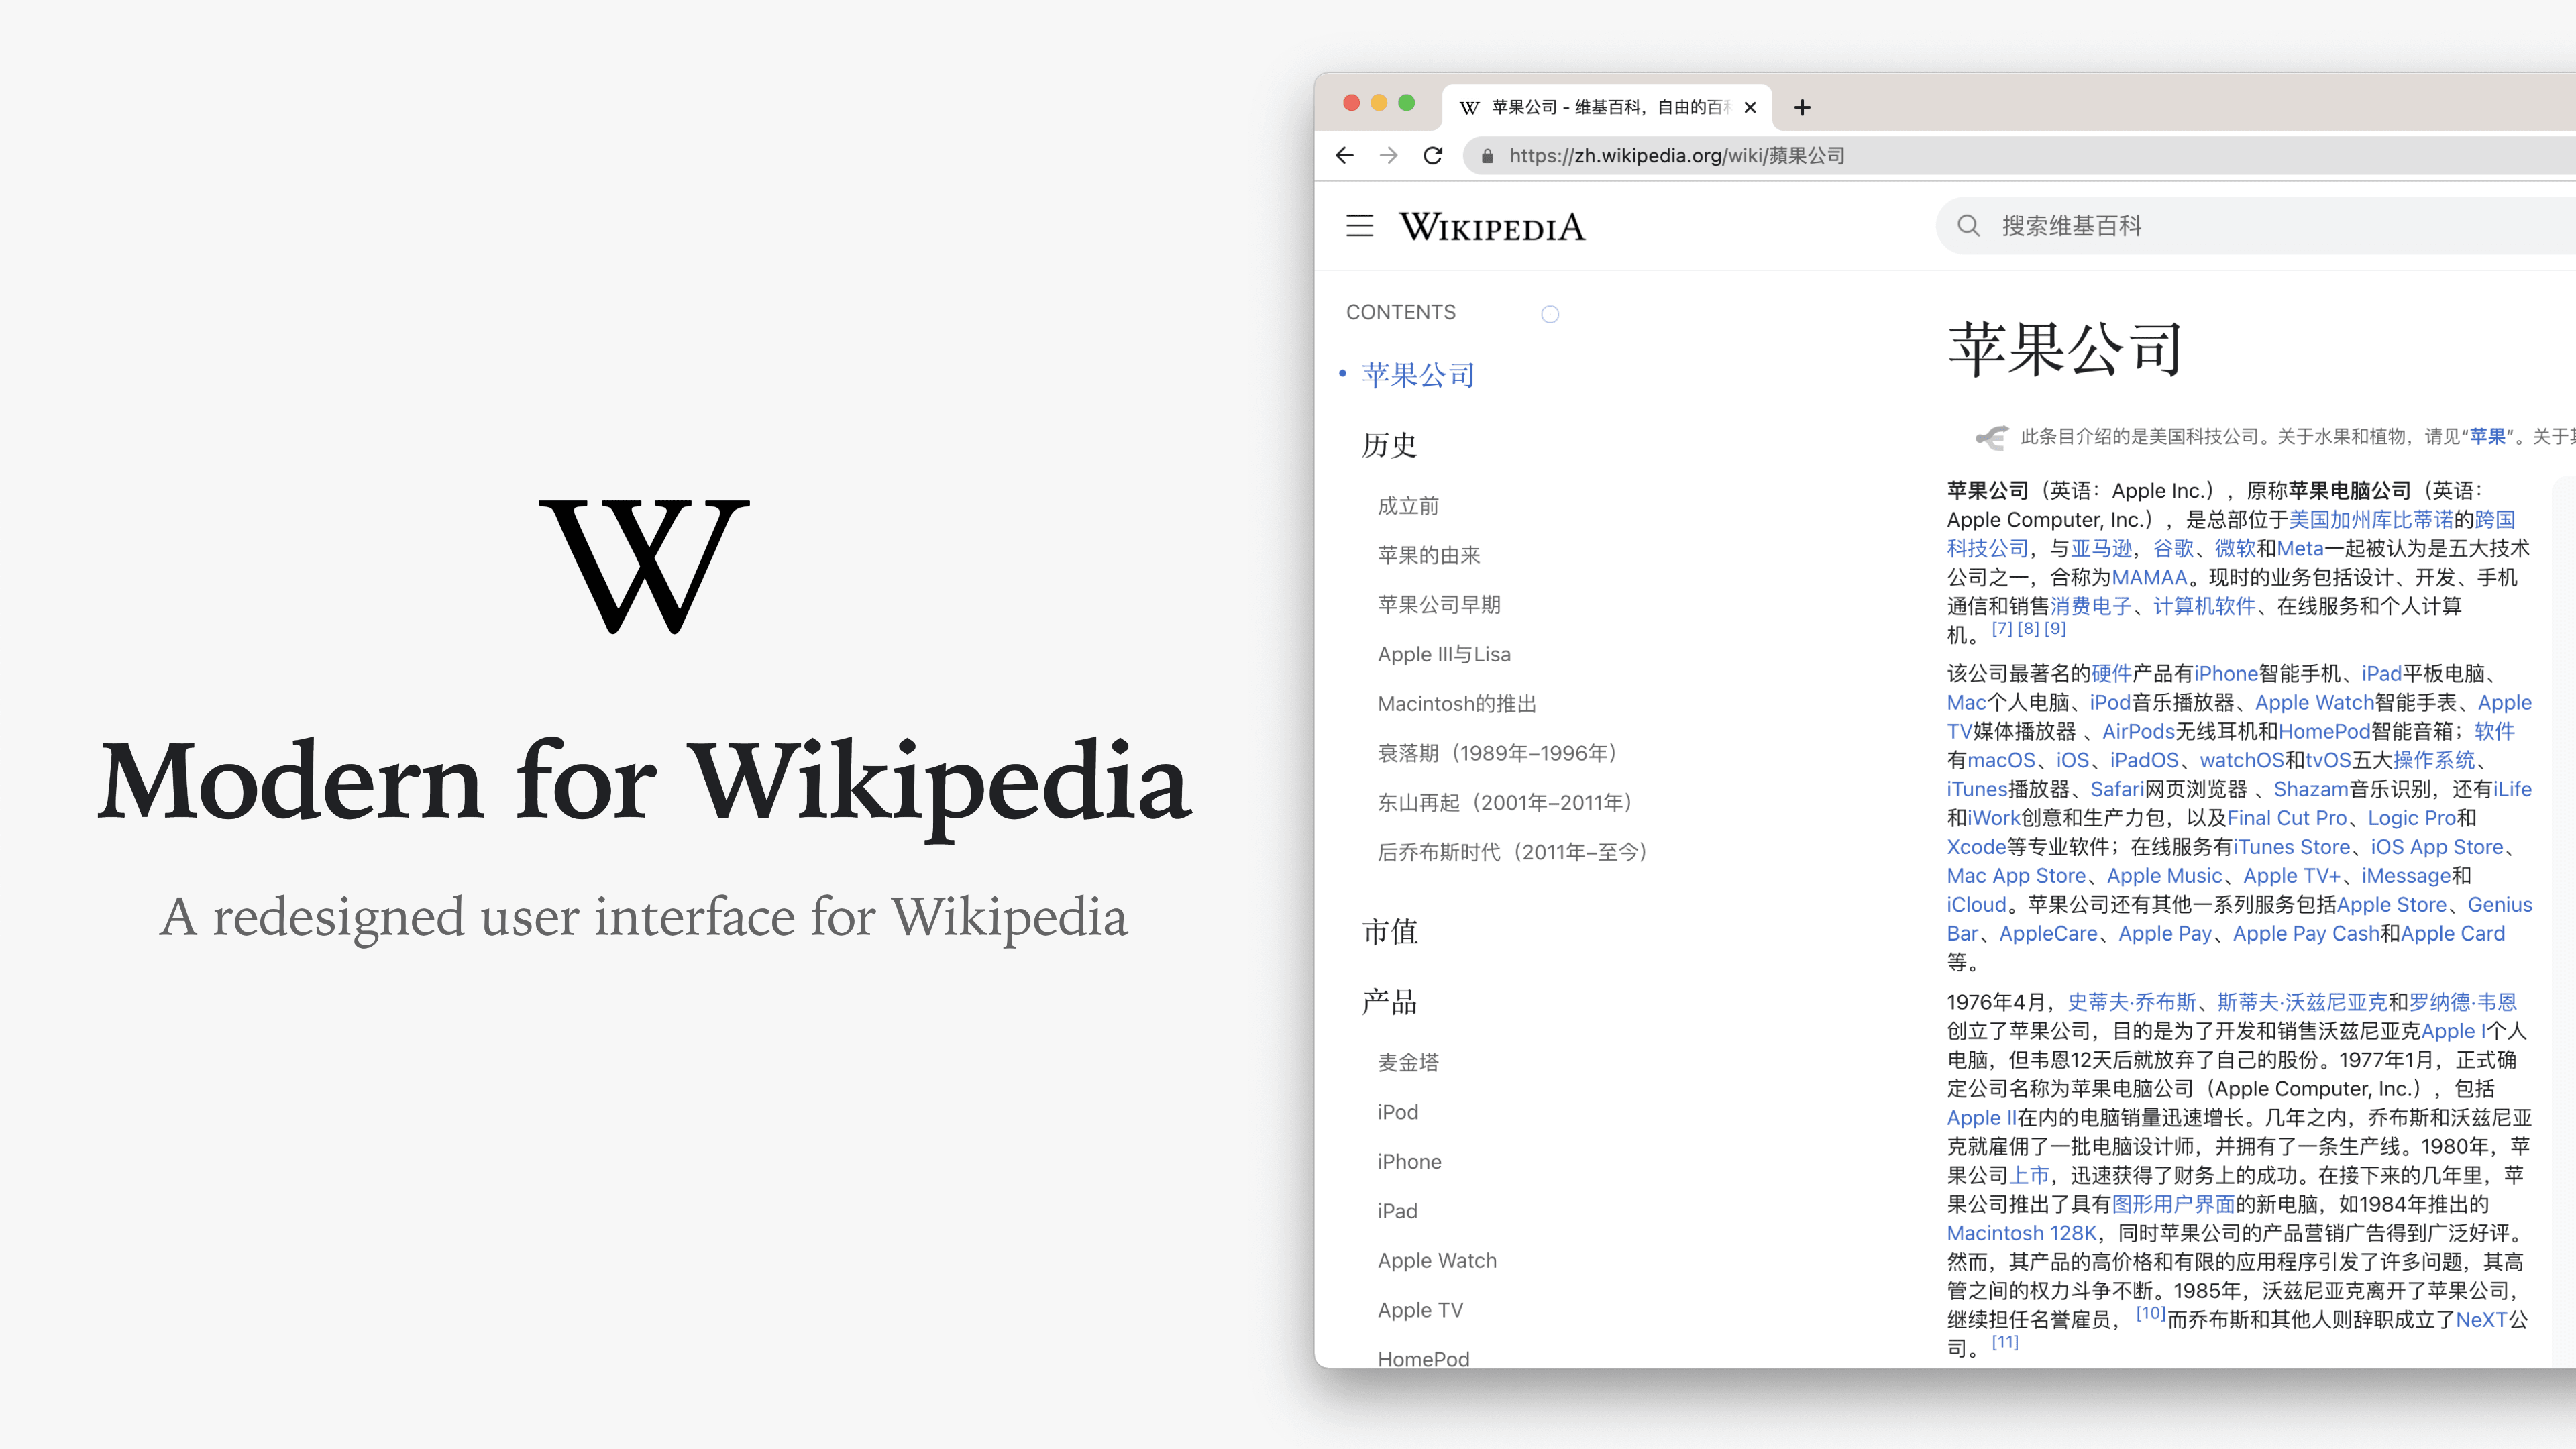Viewport: 2576px width, 1449px height.
Task: Open iPad in contents sidebar
Action: [1397, 1211]
